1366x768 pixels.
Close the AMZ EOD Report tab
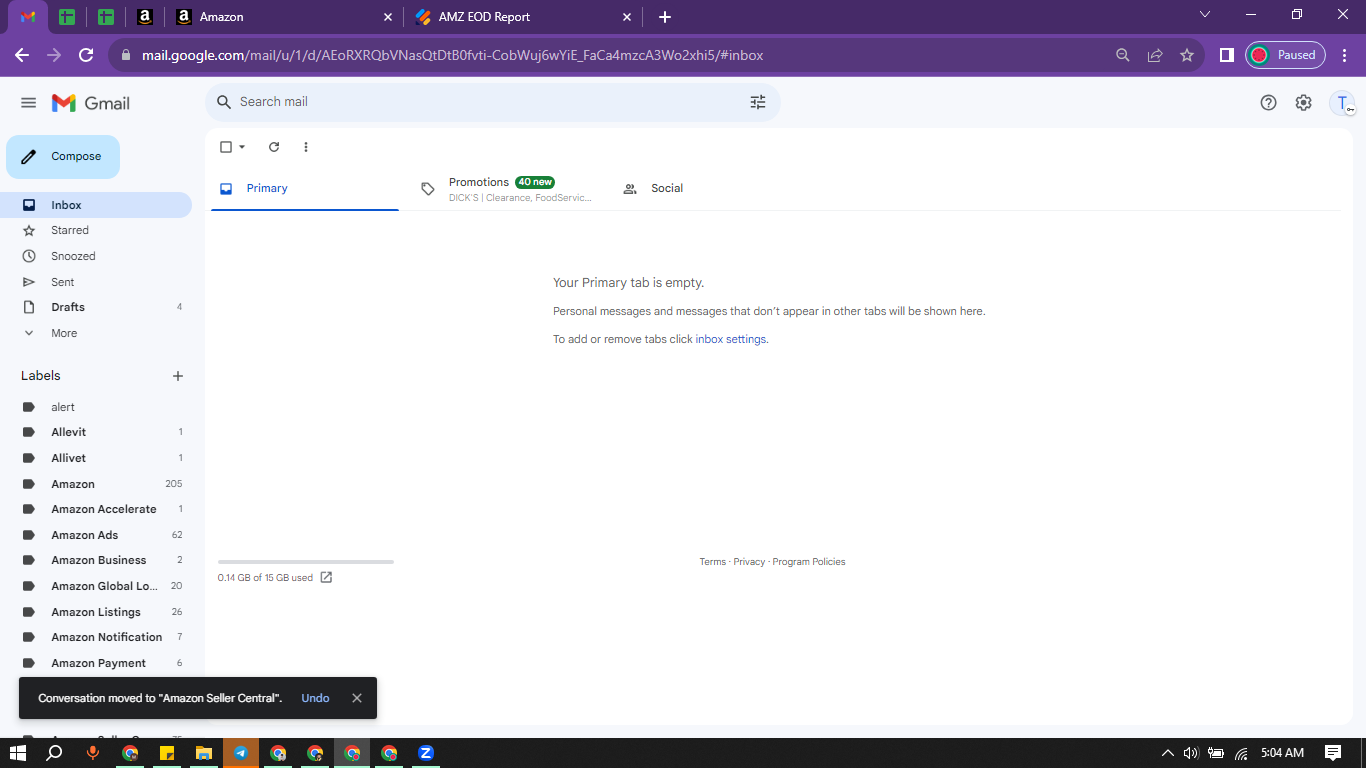[x=627, y=17]
